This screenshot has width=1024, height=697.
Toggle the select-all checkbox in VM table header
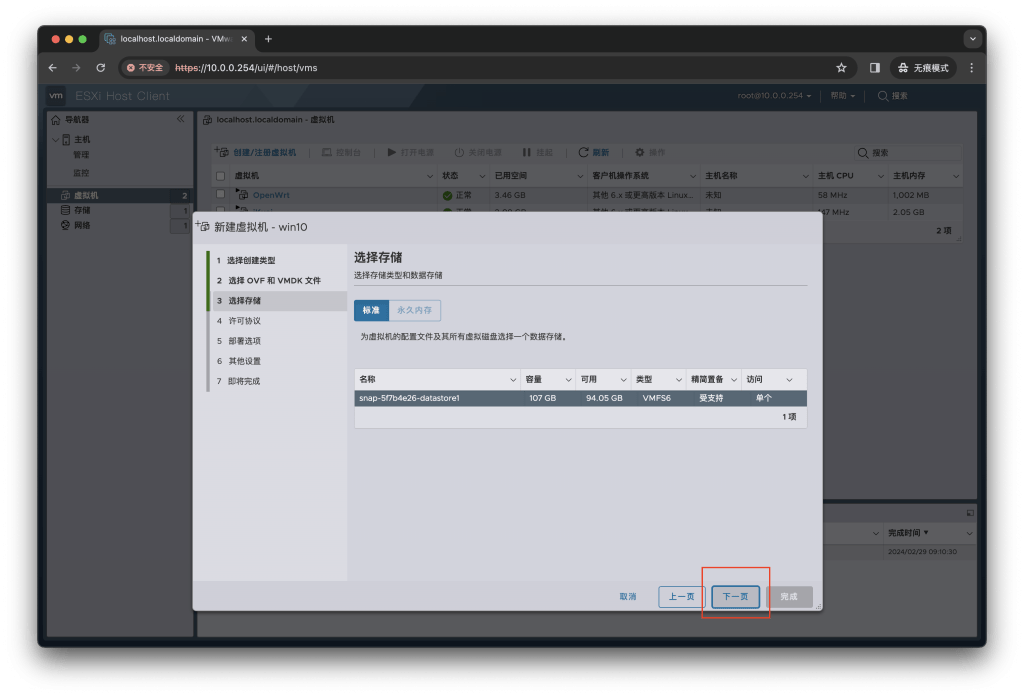point(220,175)
